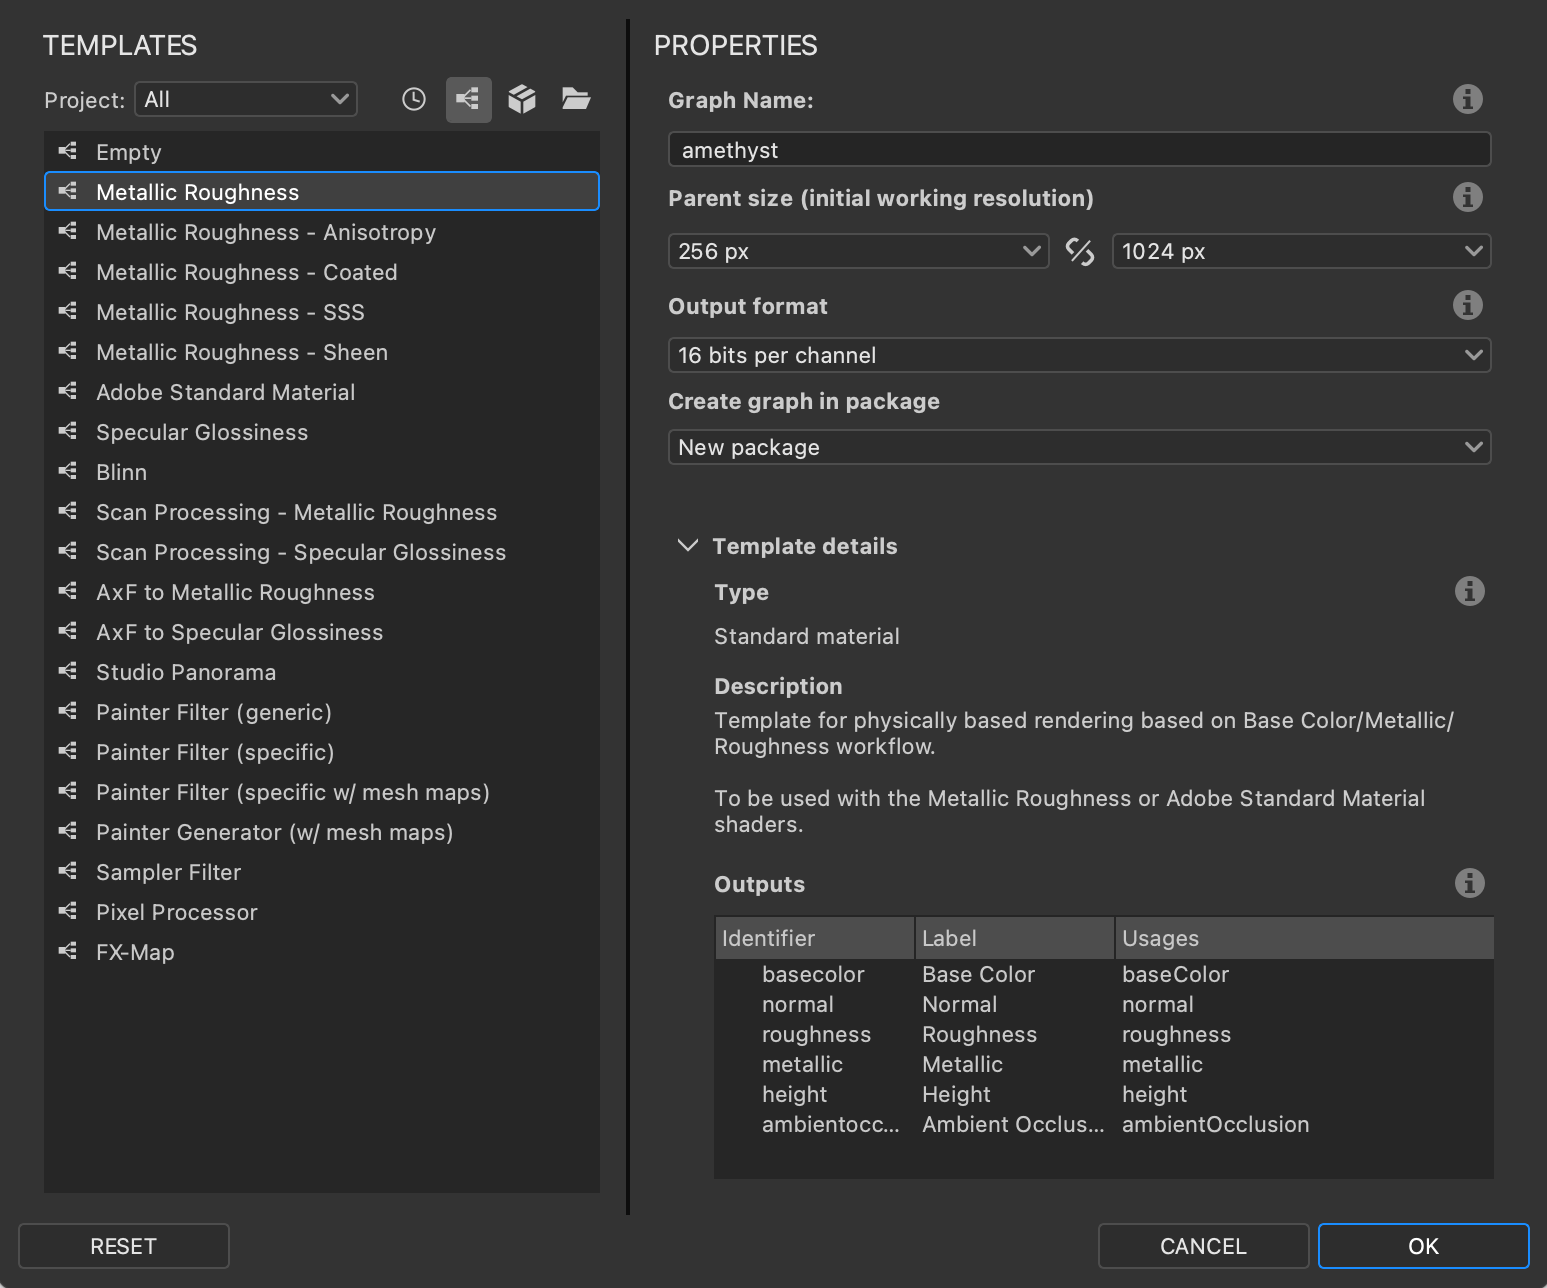Select the Adobe Standard Material template
The width and height of the screenshot is (1547, 1288).
(225, 392)
